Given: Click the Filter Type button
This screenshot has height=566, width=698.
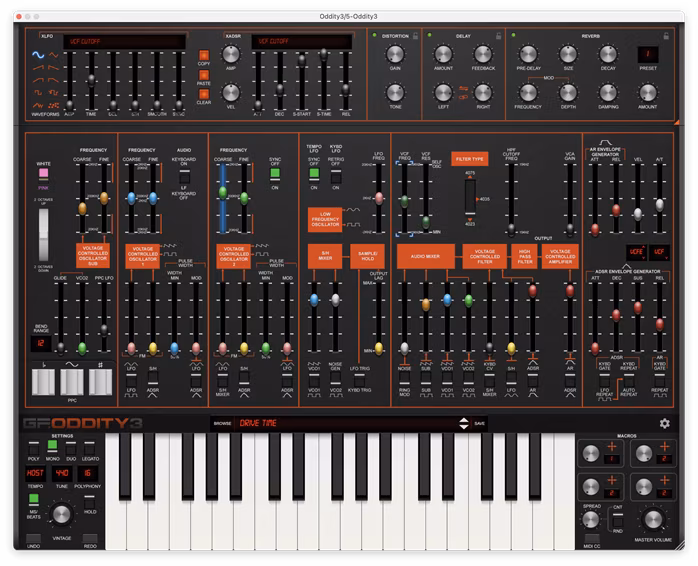Looking at the screenshot, I should click(470, 159).
